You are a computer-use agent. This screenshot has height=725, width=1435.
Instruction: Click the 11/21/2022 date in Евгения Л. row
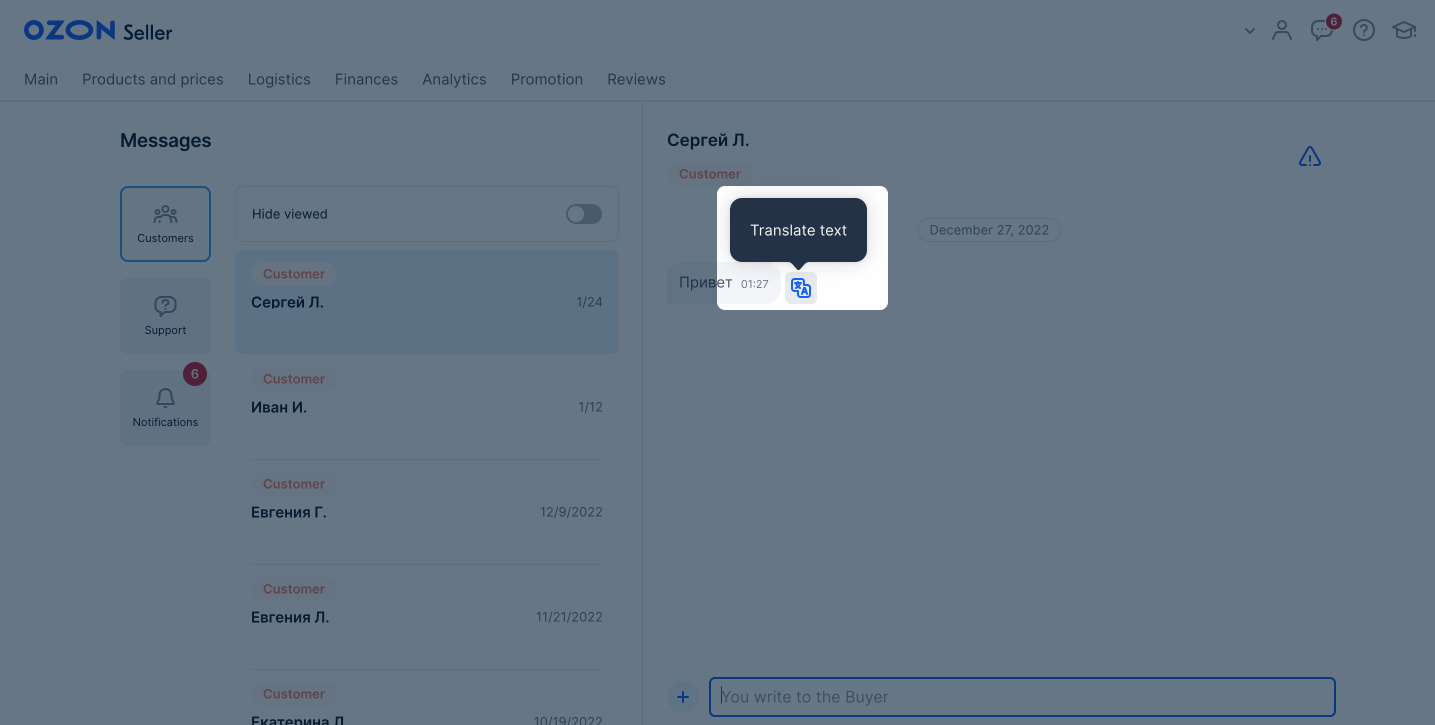point(569,617)
